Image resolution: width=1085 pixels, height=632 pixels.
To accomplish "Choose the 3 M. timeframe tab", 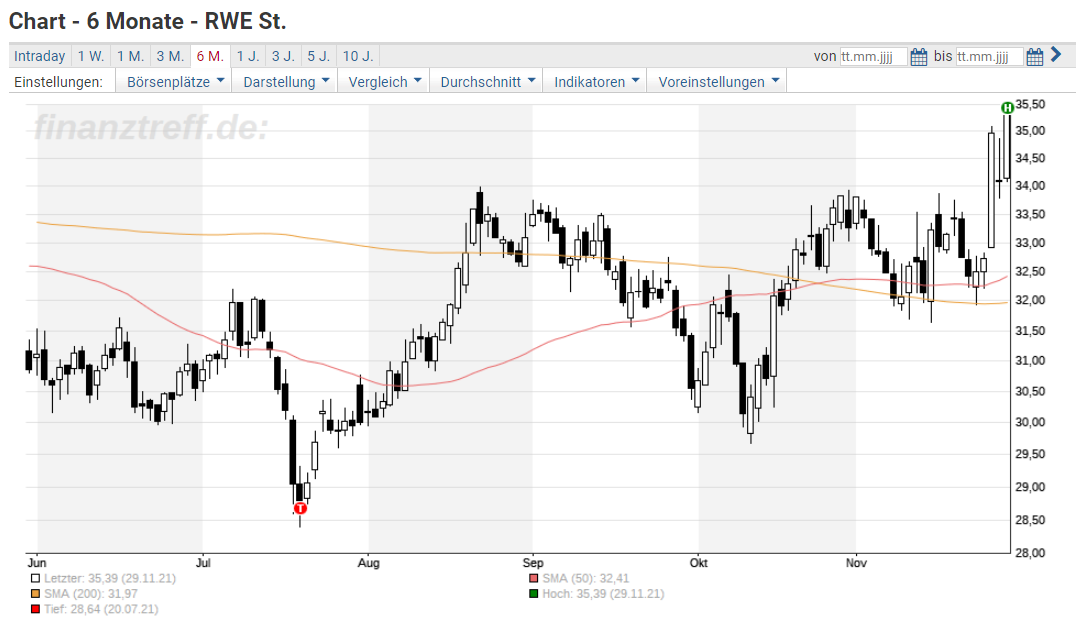I will pyautogui.click(x=170, y=56).
